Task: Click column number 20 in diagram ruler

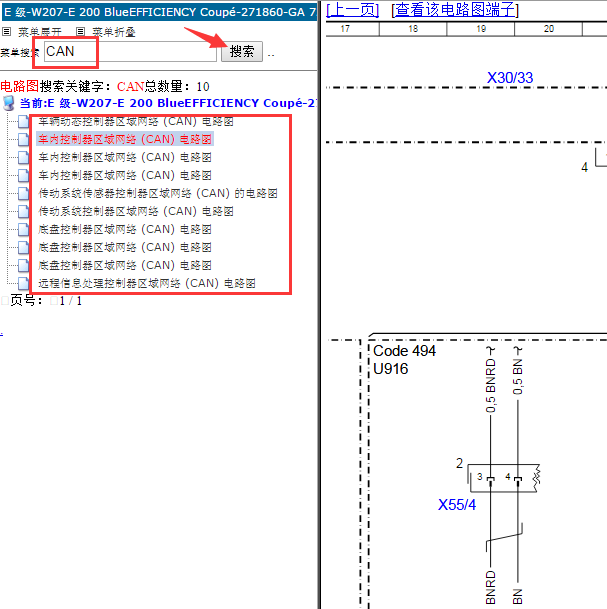Action: pos(549,29)
